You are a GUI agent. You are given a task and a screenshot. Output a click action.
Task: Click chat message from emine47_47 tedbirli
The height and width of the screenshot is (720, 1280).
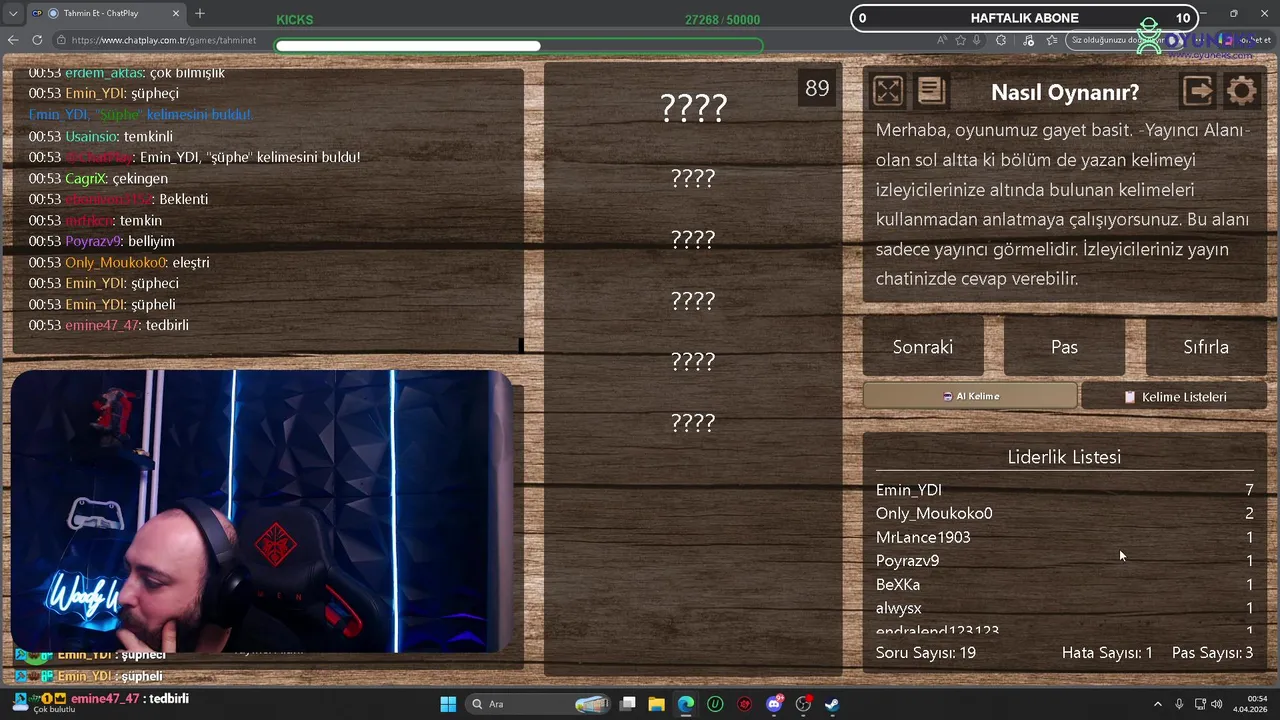[x=108, y=325]
